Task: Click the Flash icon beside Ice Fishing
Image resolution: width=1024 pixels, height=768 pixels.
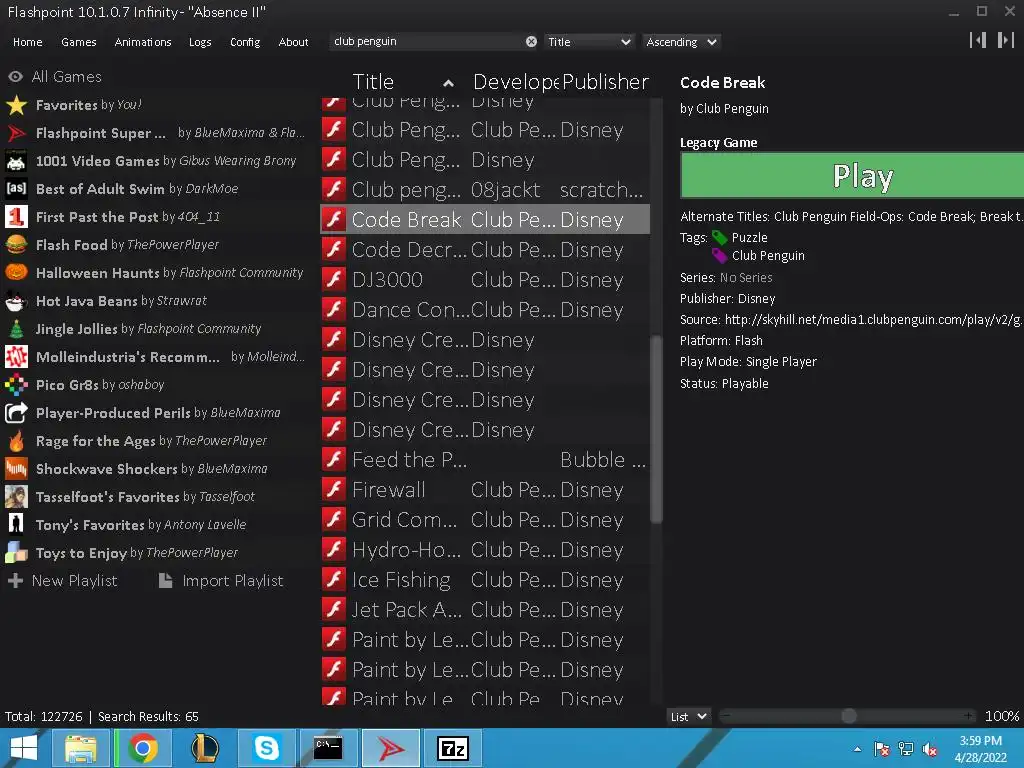Action: coord(334,579)
